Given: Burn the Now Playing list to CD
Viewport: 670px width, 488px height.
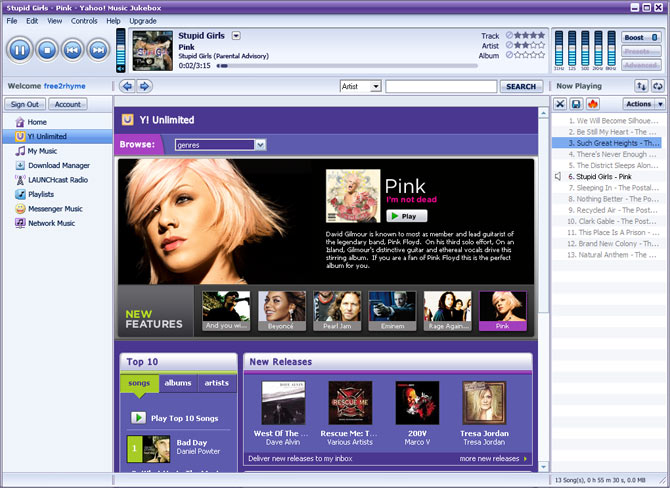Looking at the screenshot, I should point(592,104).
